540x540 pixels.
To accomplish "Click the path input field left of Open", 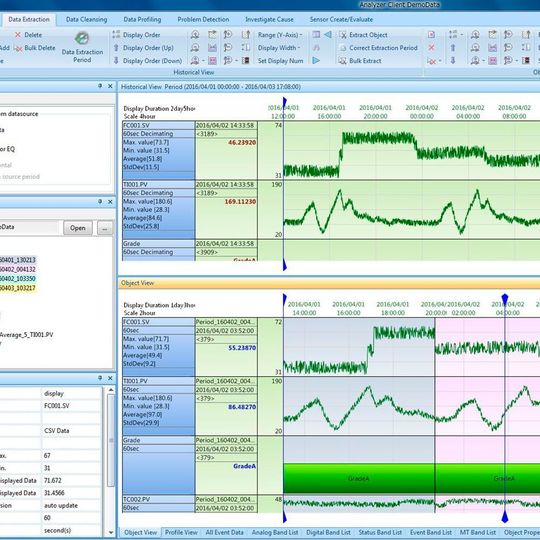I will 29,227.
